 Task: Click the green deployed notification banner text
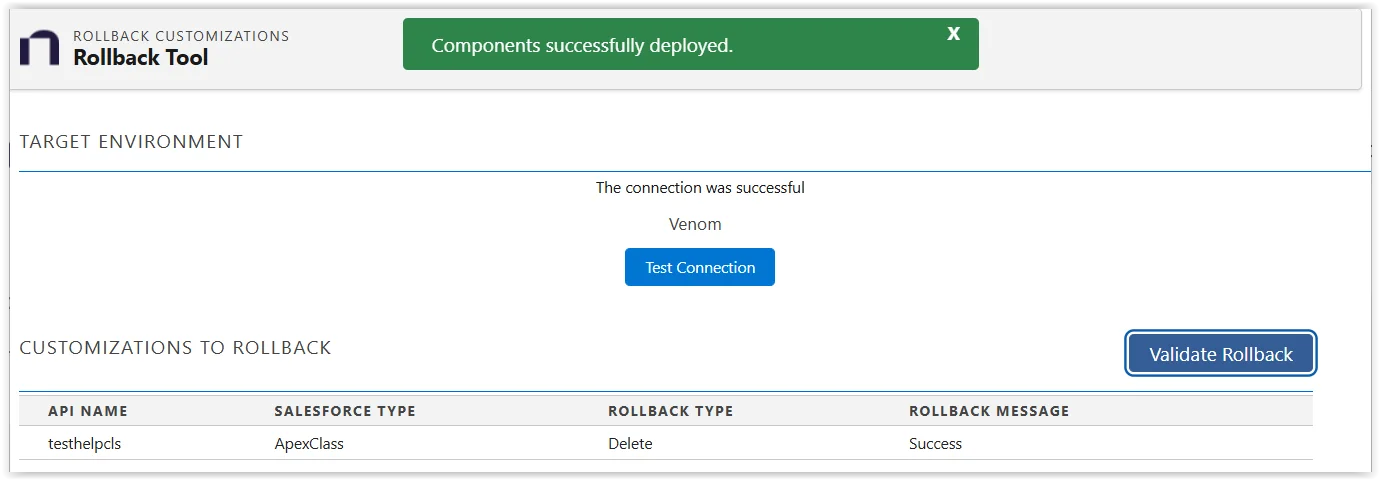click(x=582, y=46)
